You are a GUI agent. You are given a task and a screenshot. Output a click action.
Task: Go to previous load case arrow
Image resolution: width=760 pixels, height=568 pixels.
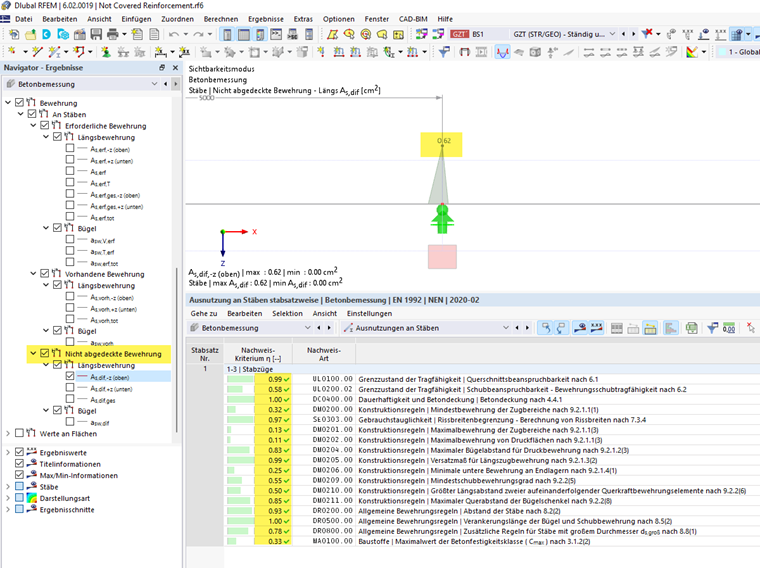[623, 34]
